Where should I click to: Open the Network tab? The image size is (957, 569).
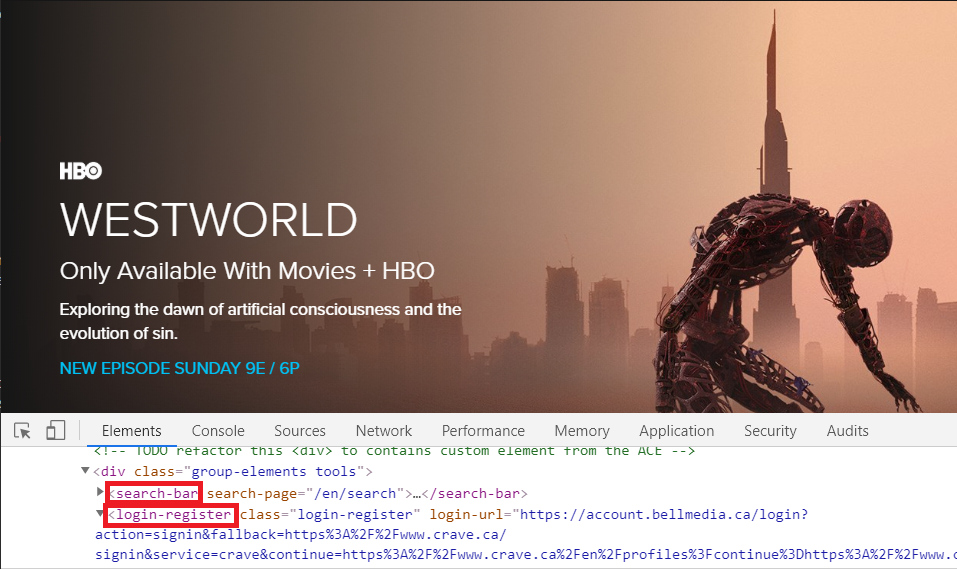(x=384, y=431)
